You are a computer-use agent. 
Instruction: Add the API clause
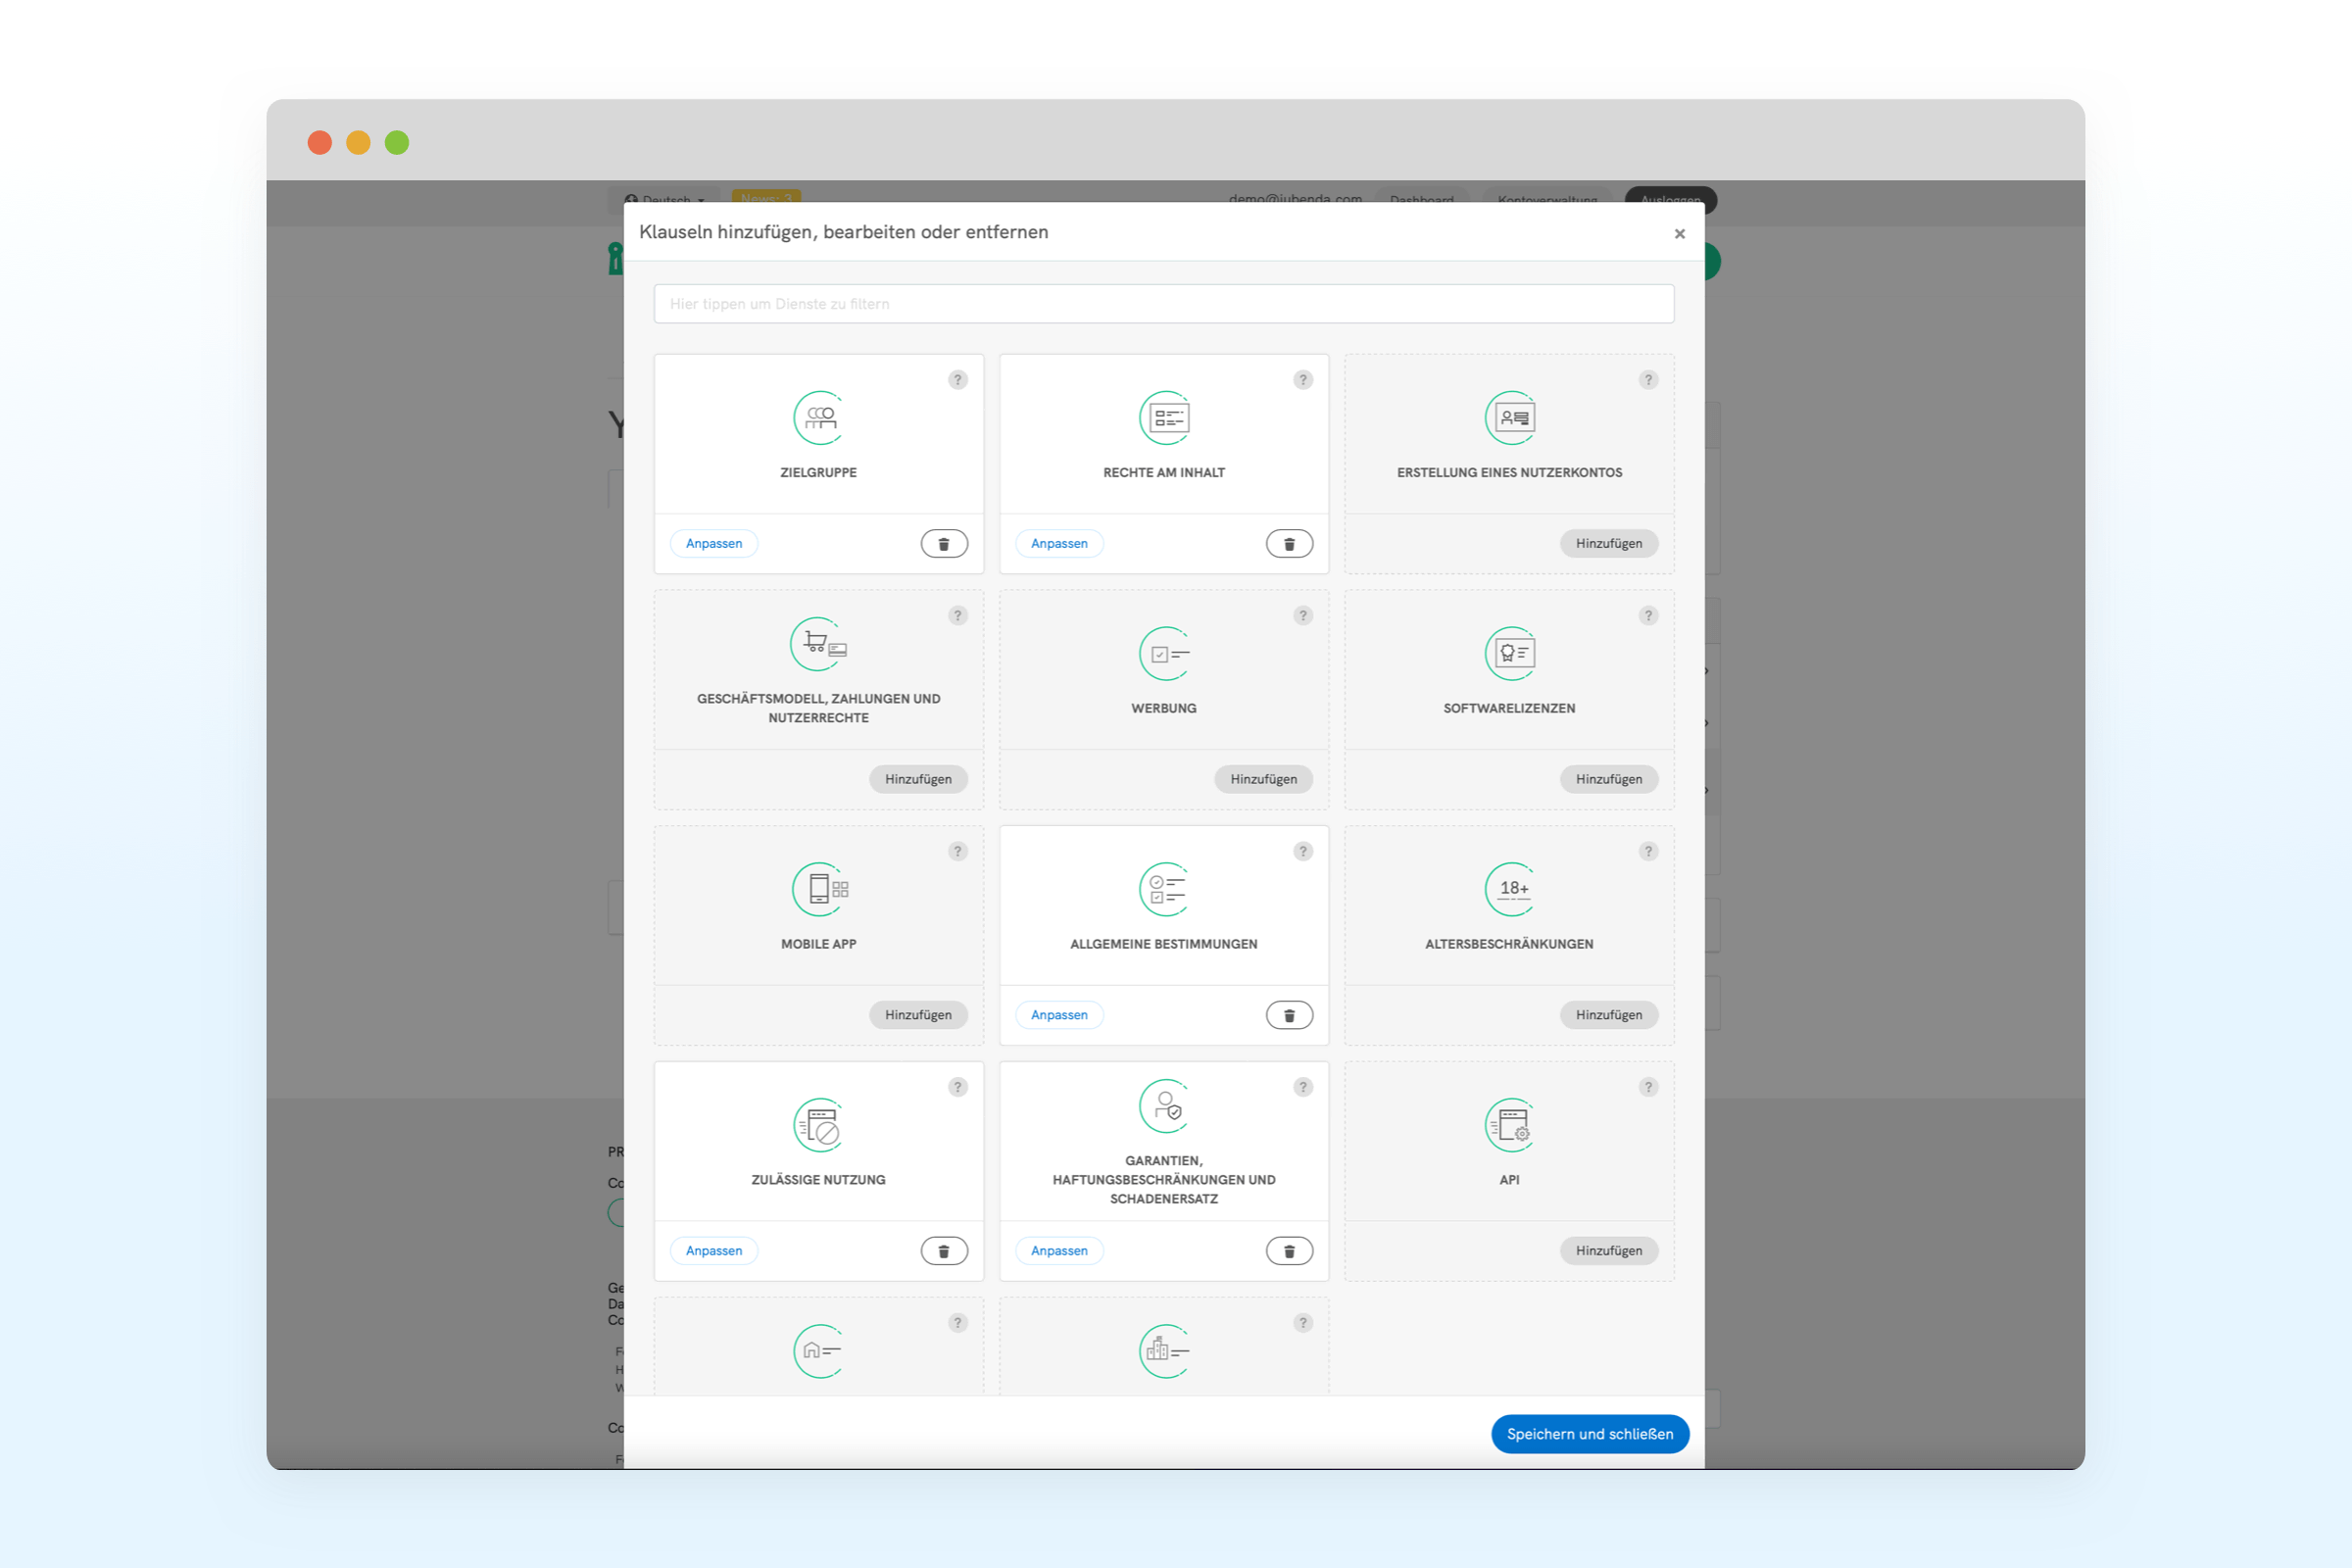pos(1608,1250)
